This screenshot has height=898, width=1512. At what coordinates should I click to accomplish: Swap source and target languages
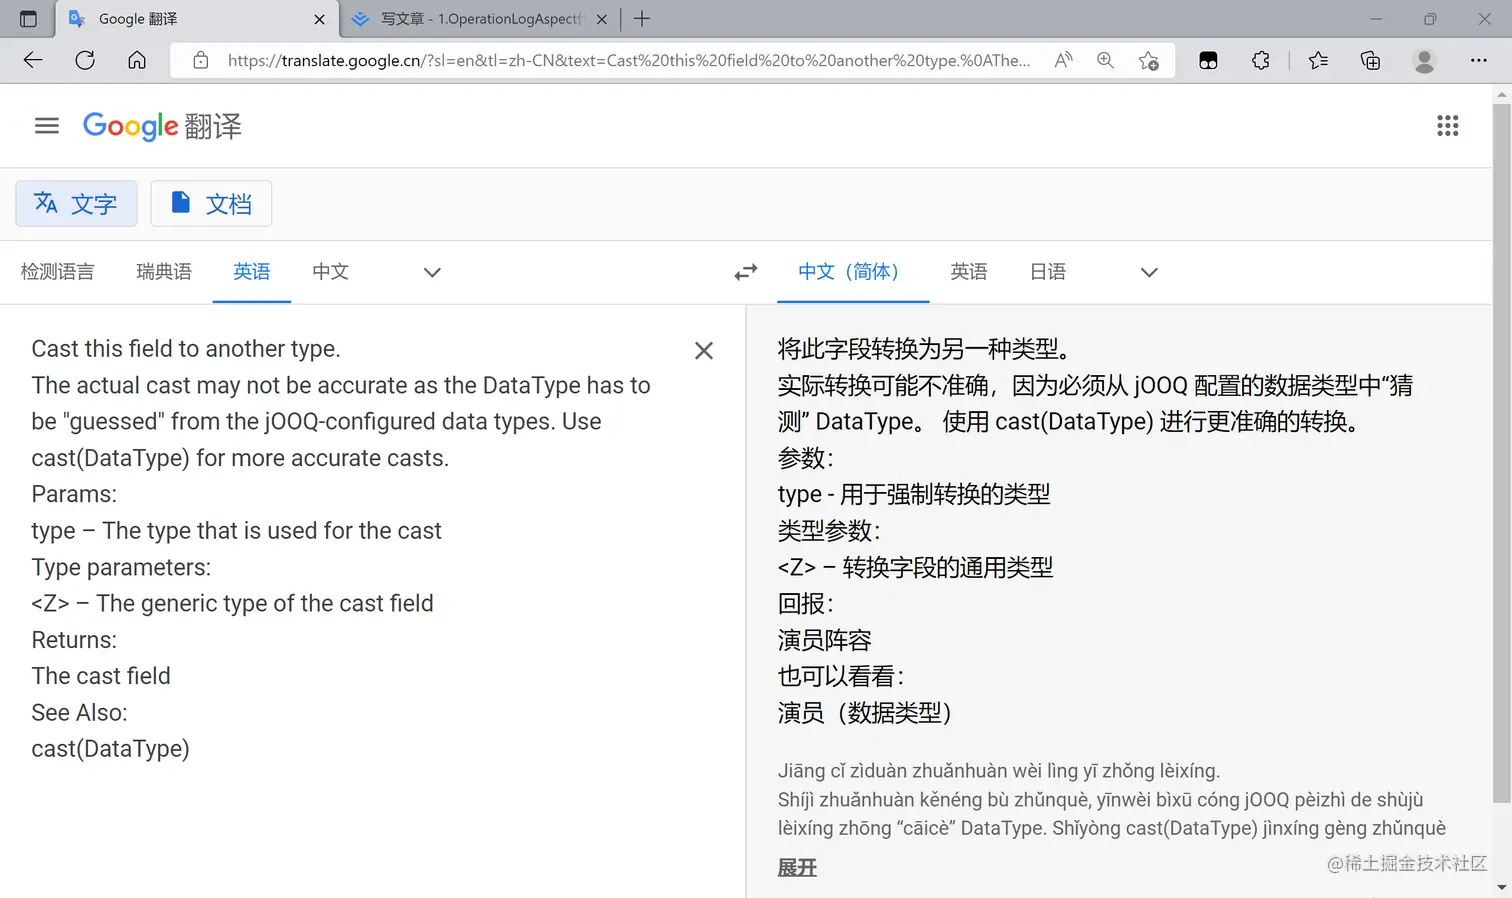coord(746,272)
